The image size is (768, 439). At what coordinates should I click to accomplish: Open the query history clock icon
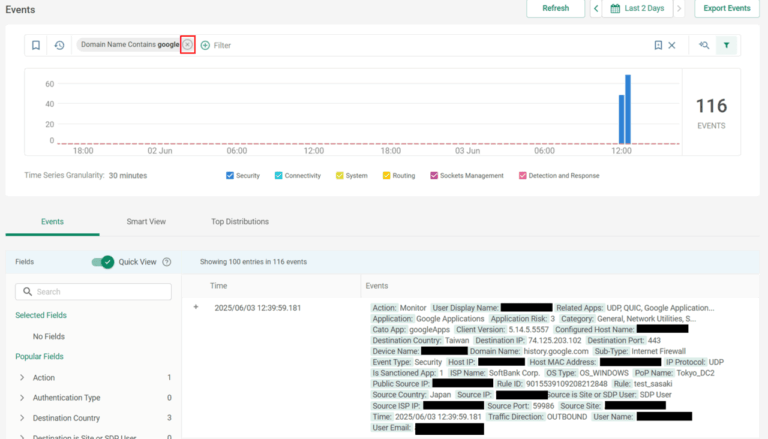[x=59, y=45]
